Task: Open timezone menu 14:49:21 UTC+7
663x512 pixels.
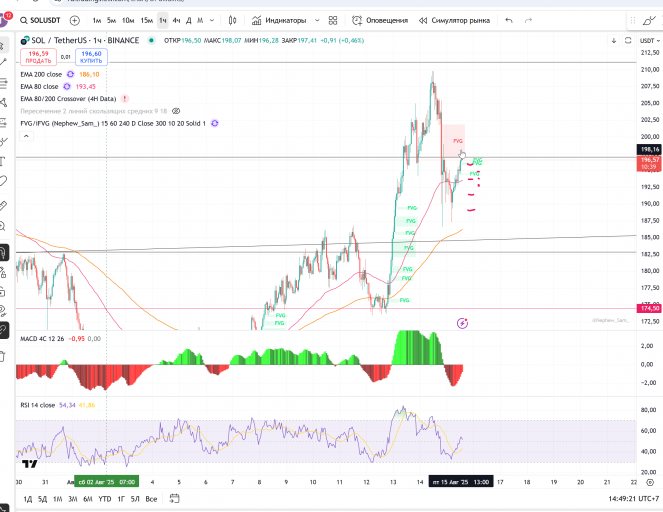Action: [633, 499]
